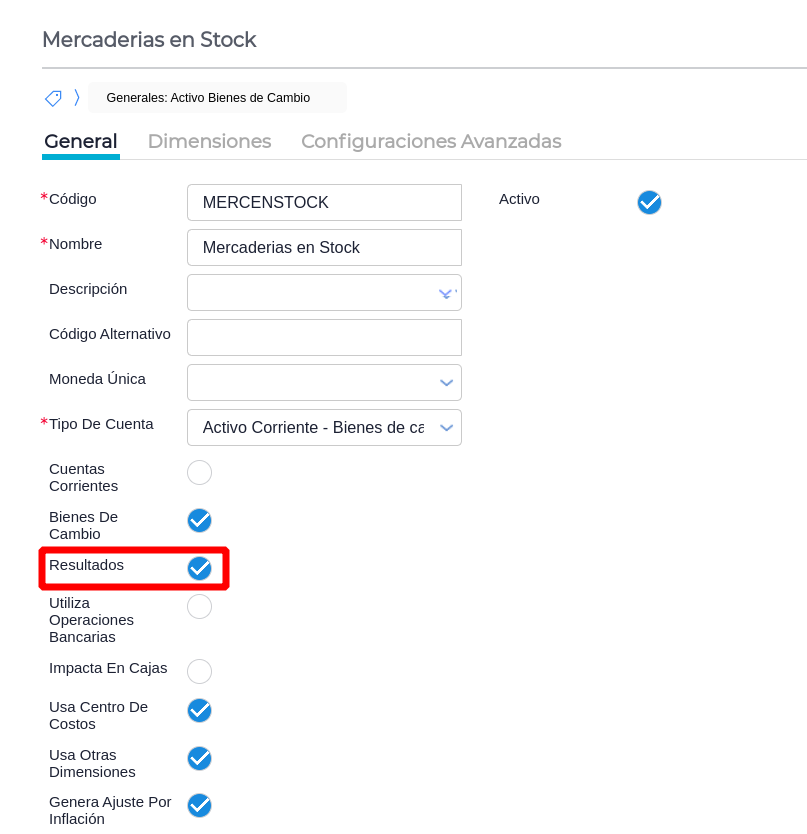Expand the Descripción field chevron
Viewport: 807px width, 834px height.
(x=446, y=293)
